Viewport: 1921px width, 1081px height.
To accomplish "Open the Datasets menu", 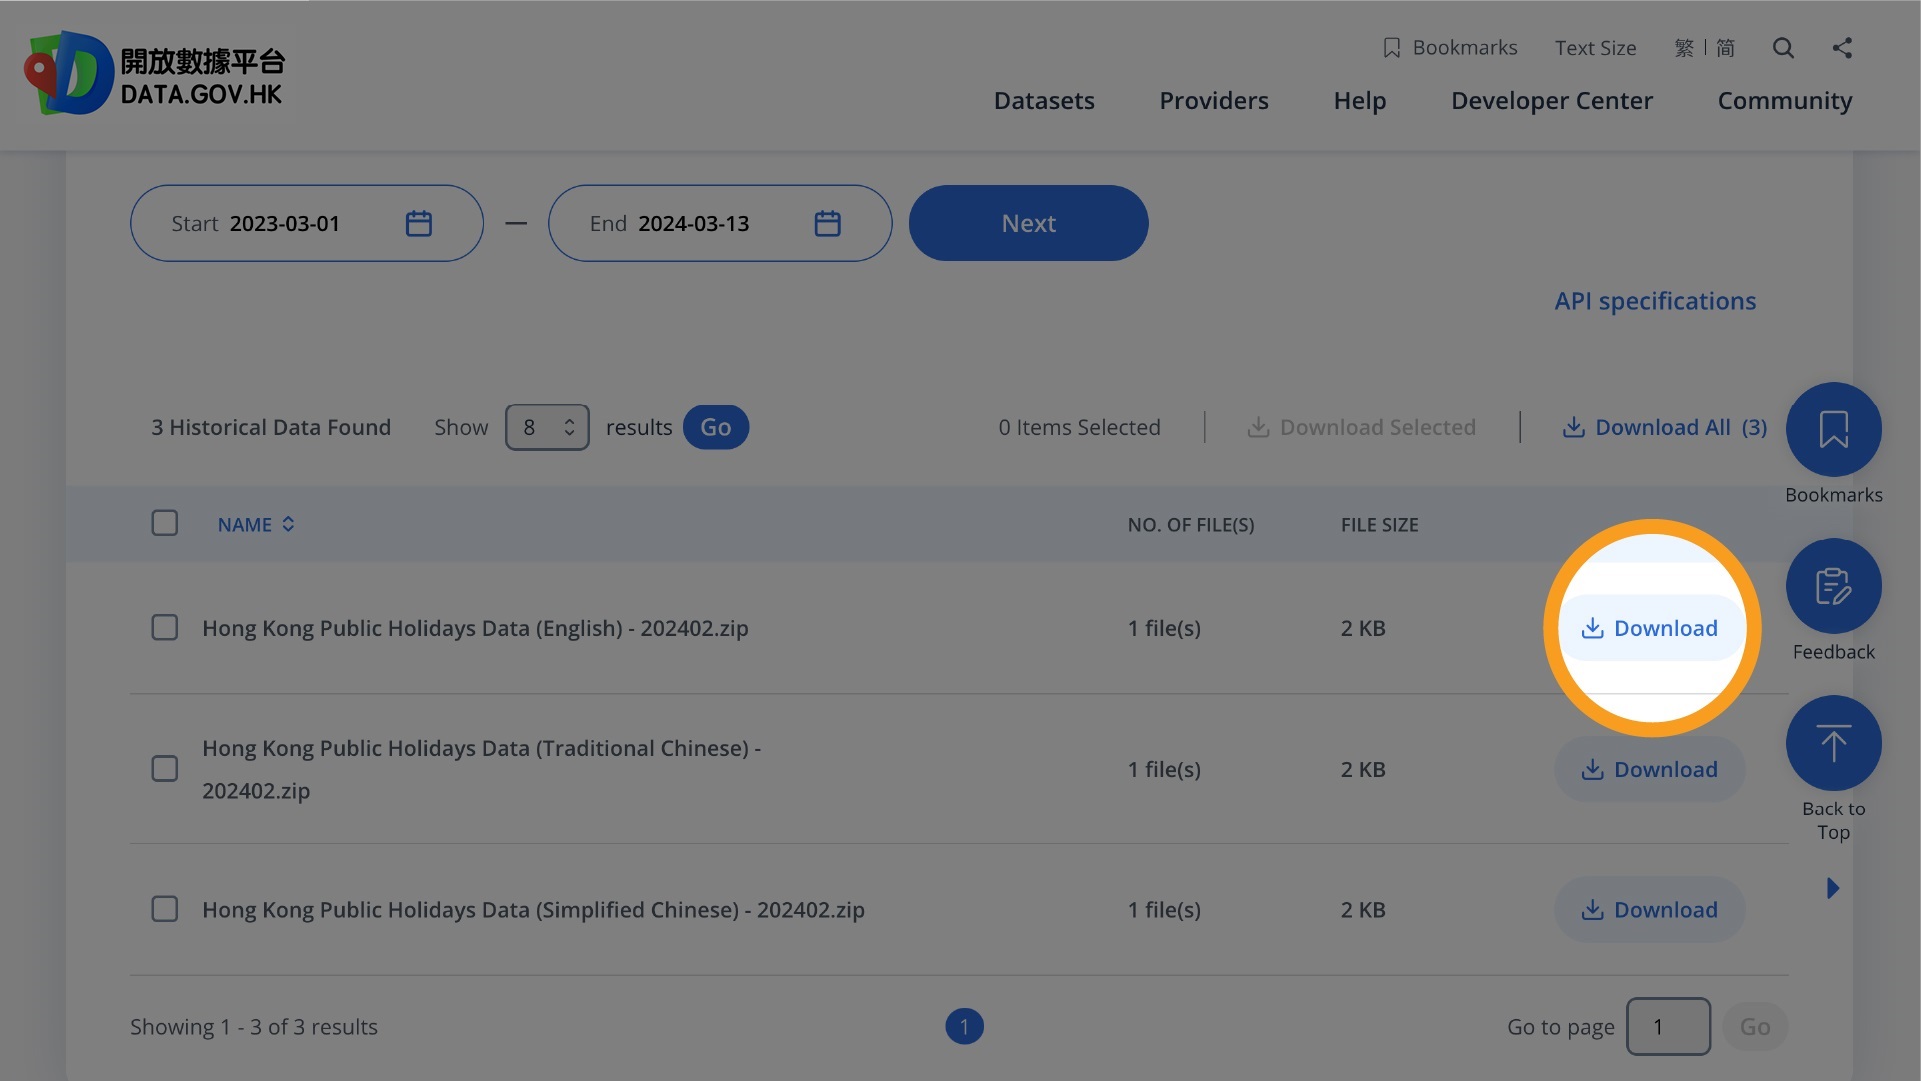I will click(1044, 100).
